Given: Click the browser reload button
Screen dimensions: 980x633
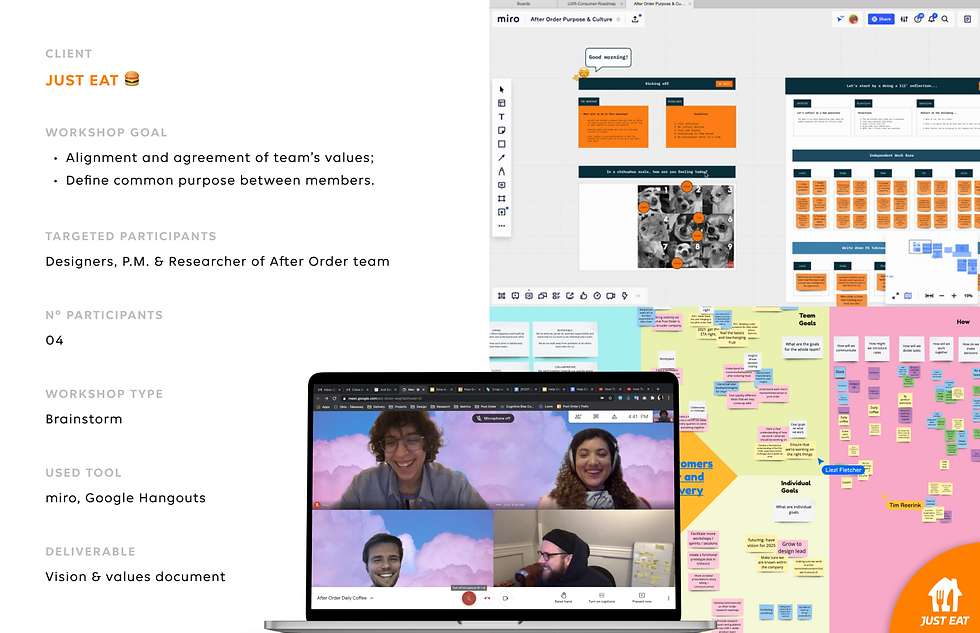Looking at the screenshot, I should (x=334, y=398).
